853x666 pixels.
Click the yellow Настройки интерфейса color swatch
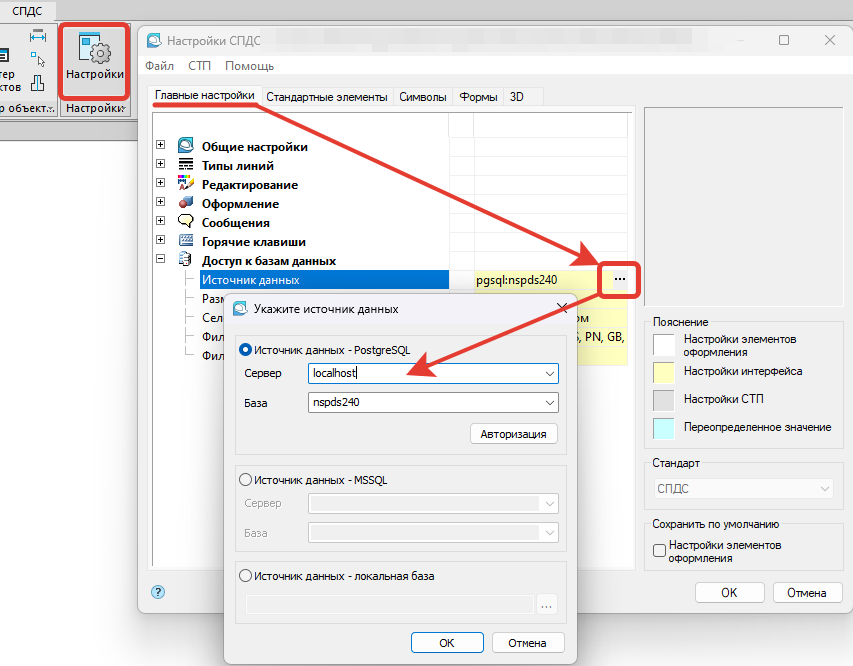click(x=665, y=372)
